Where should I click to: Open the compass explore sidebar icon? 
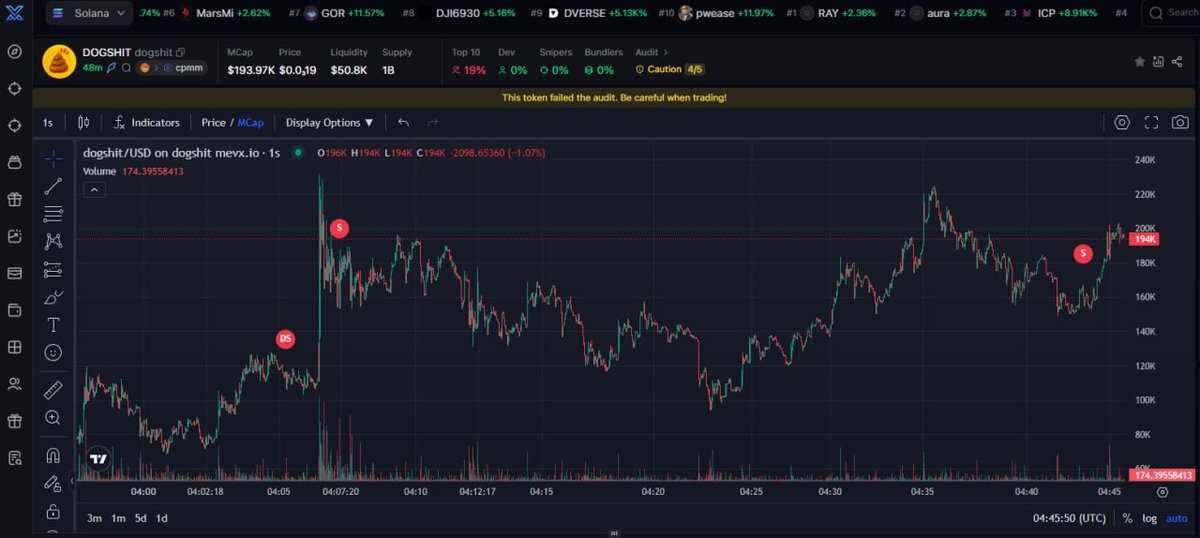click(14, 51)
